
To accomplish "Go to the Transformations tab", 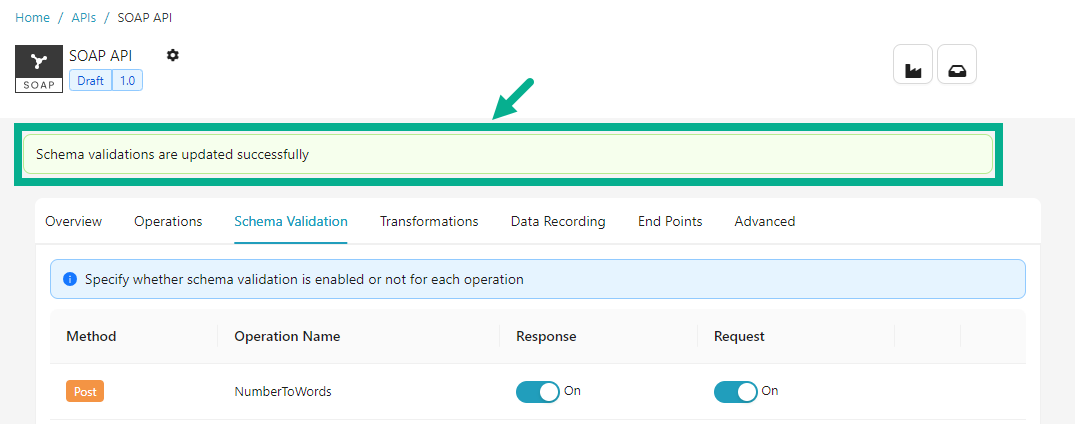I will point(429,221).
